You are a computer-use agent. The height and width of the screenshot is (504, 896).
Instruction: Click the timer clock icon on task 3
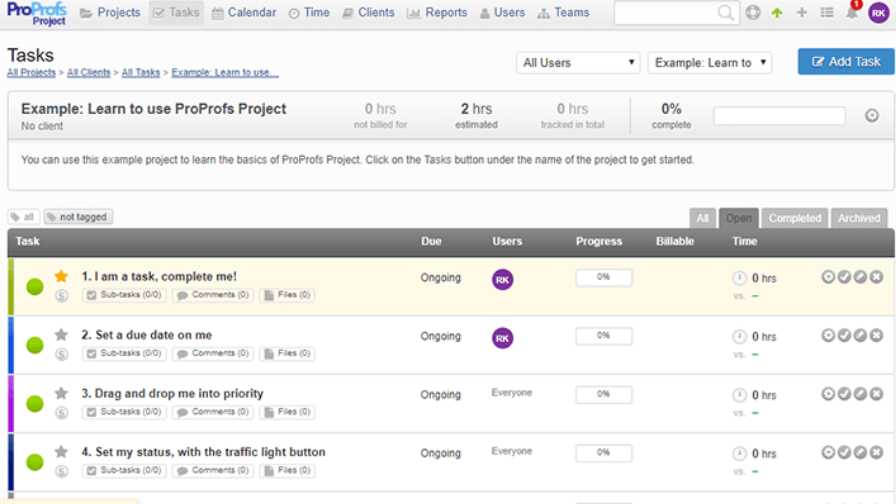click(x=739, y=395)
